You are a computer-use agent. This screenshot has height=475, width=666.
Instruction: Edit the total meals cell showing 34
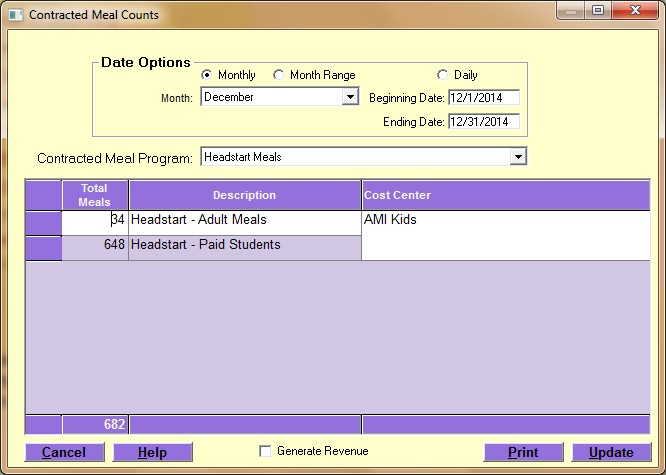(x=95, y=220)
